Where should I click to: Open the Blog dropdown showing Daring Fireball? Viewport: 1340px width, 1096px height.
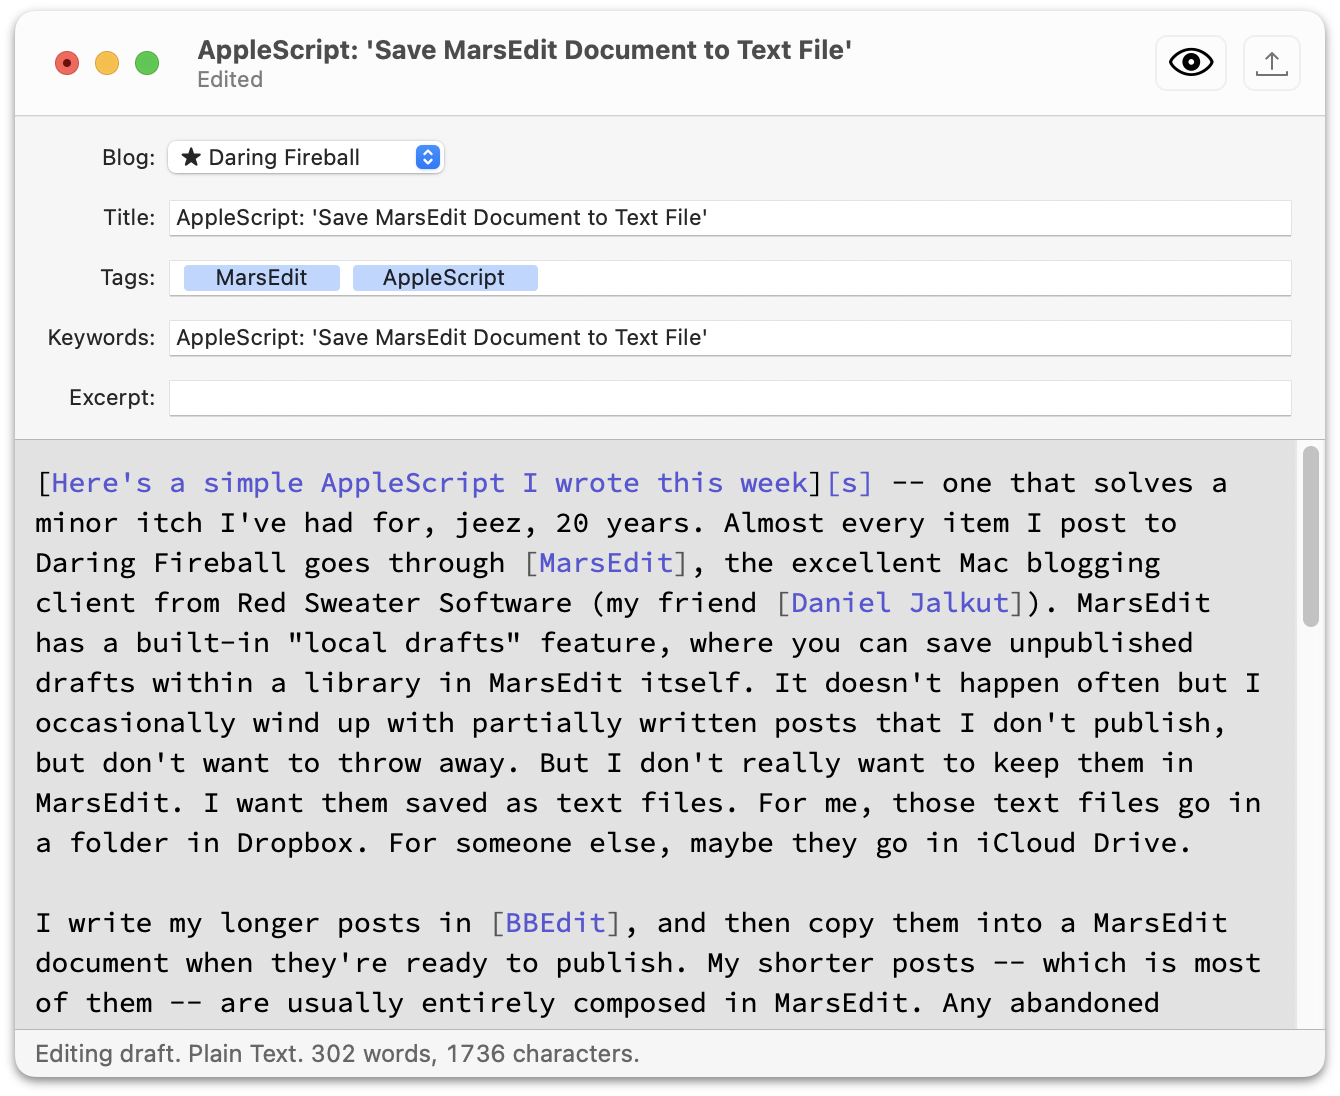point(305,157)
